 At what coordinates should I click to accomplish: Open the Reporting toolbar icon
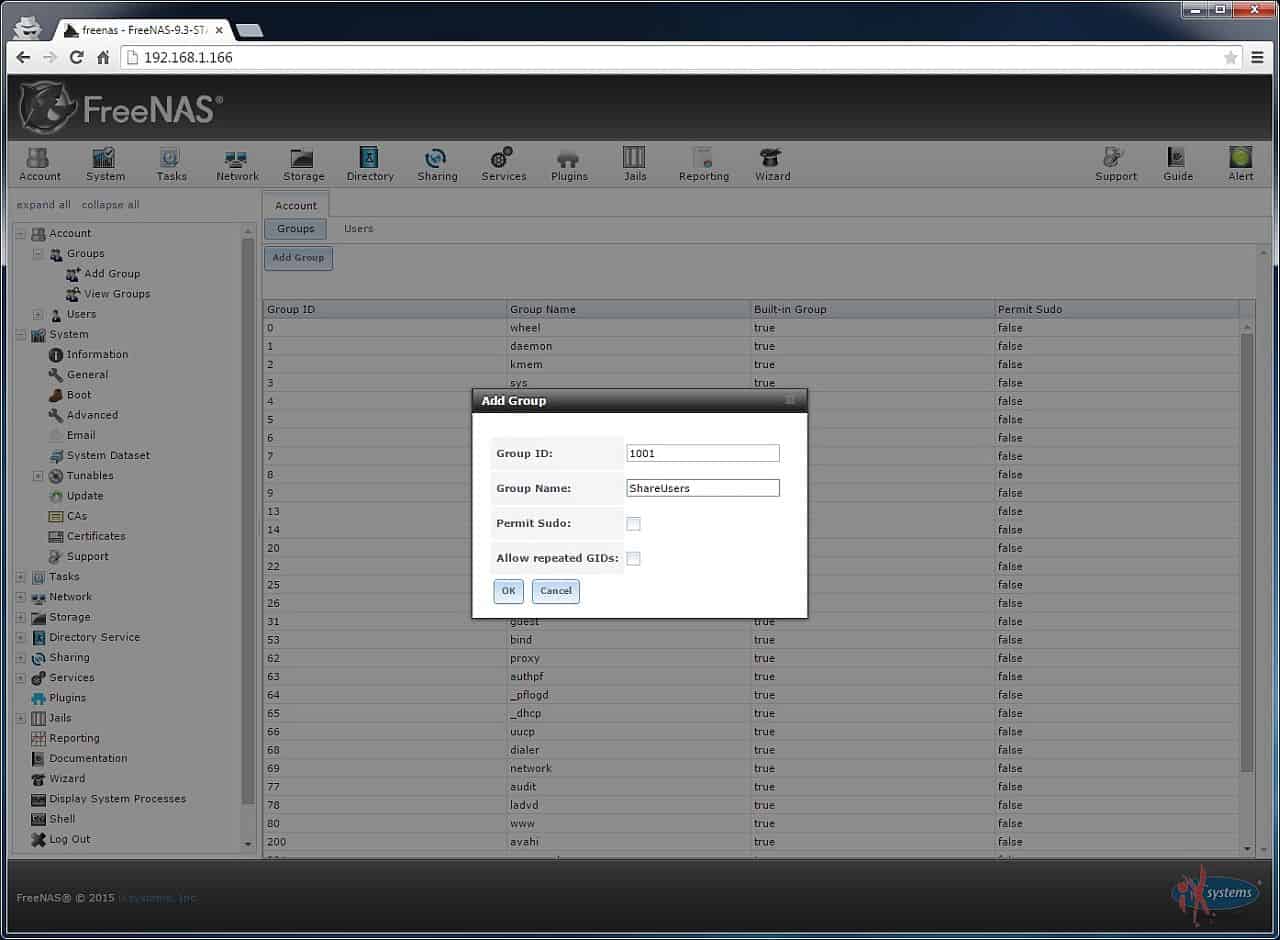pos(704,164)
